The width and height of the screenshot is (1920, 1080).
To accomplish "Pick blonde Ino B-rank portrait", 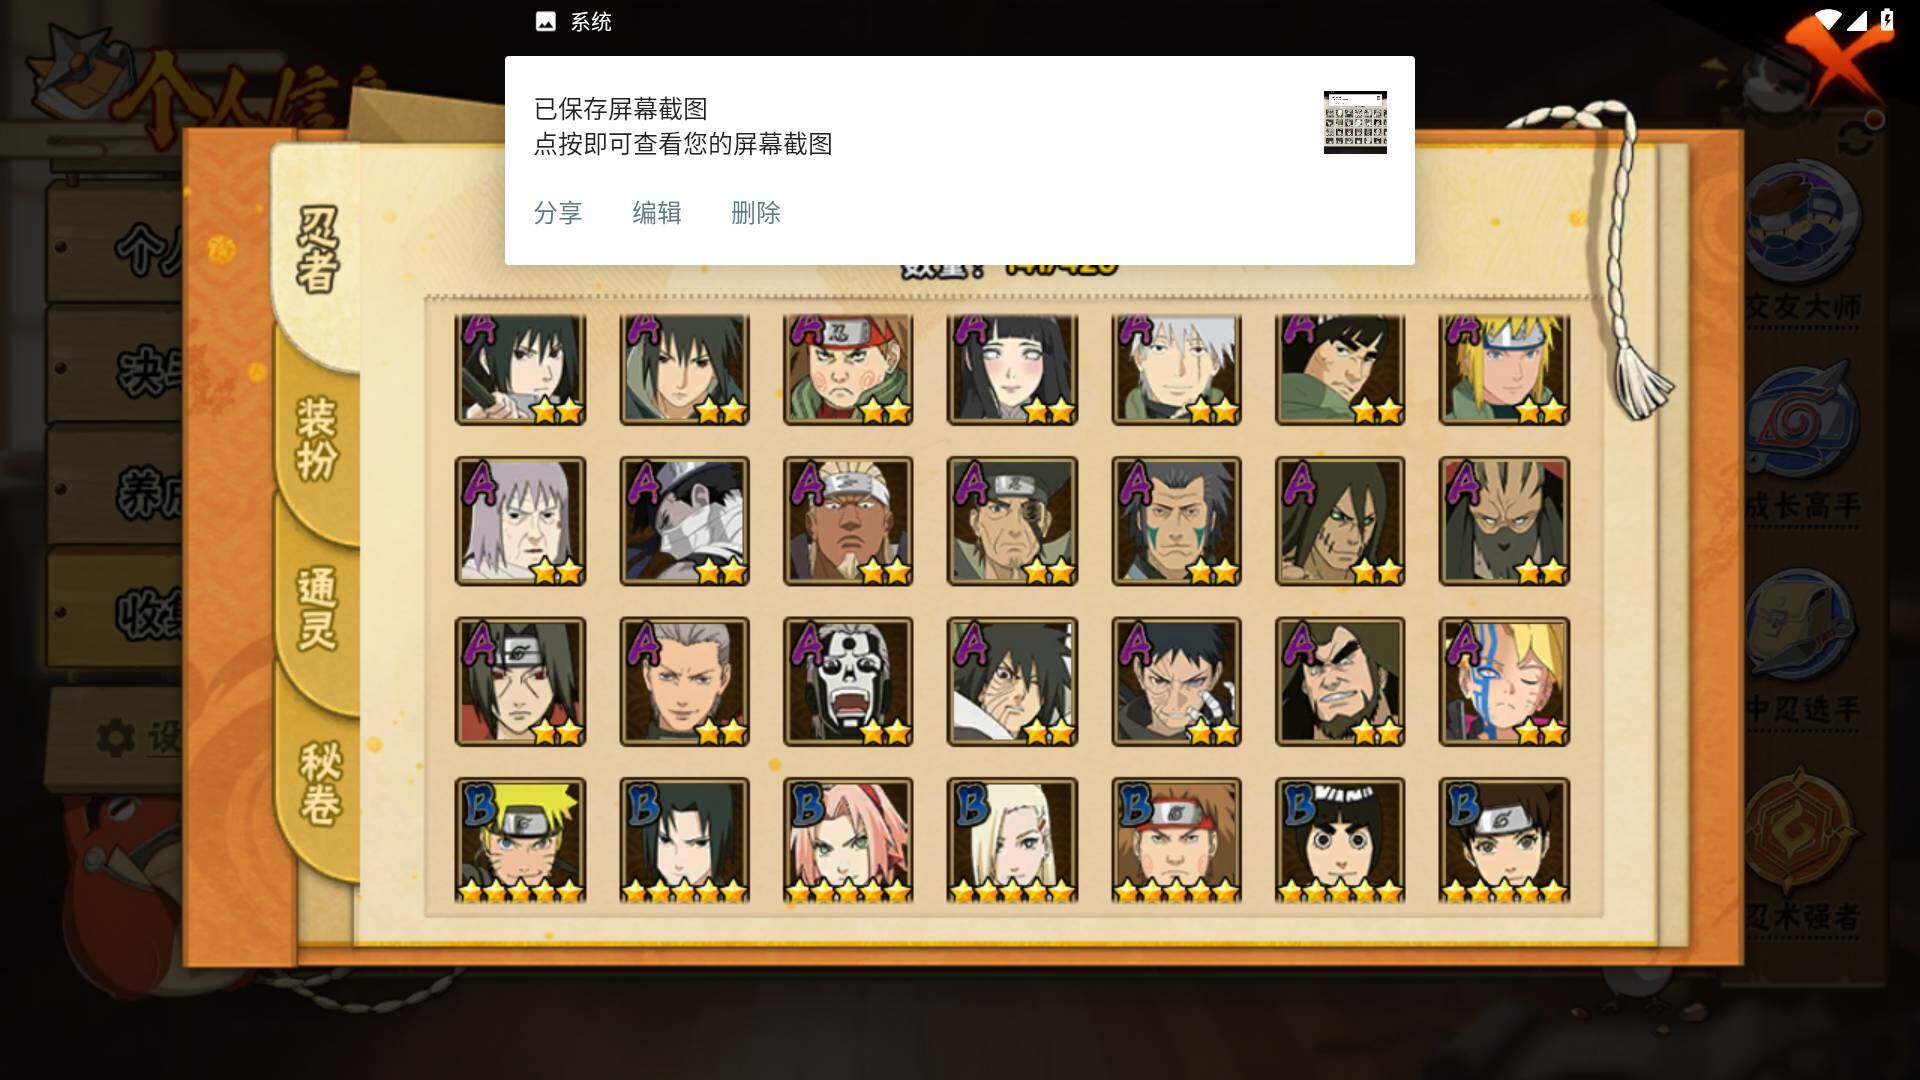I will (1012, 841).
